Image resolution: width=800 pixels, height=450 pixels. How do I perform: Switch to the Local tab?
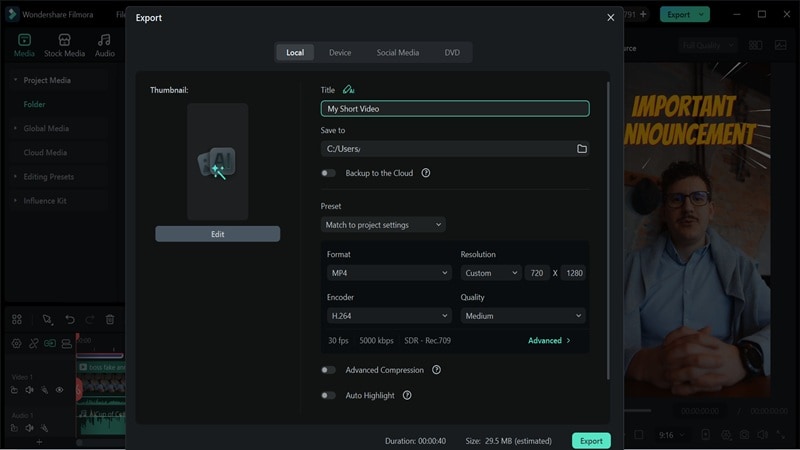click(x=295, y=53)
